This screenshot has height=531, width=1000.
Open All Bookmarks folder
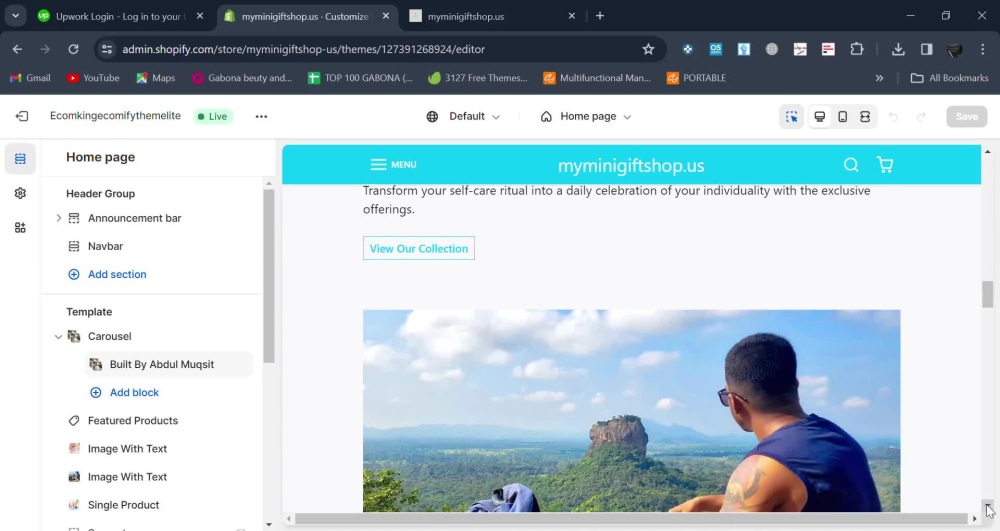tap(949, 78)
